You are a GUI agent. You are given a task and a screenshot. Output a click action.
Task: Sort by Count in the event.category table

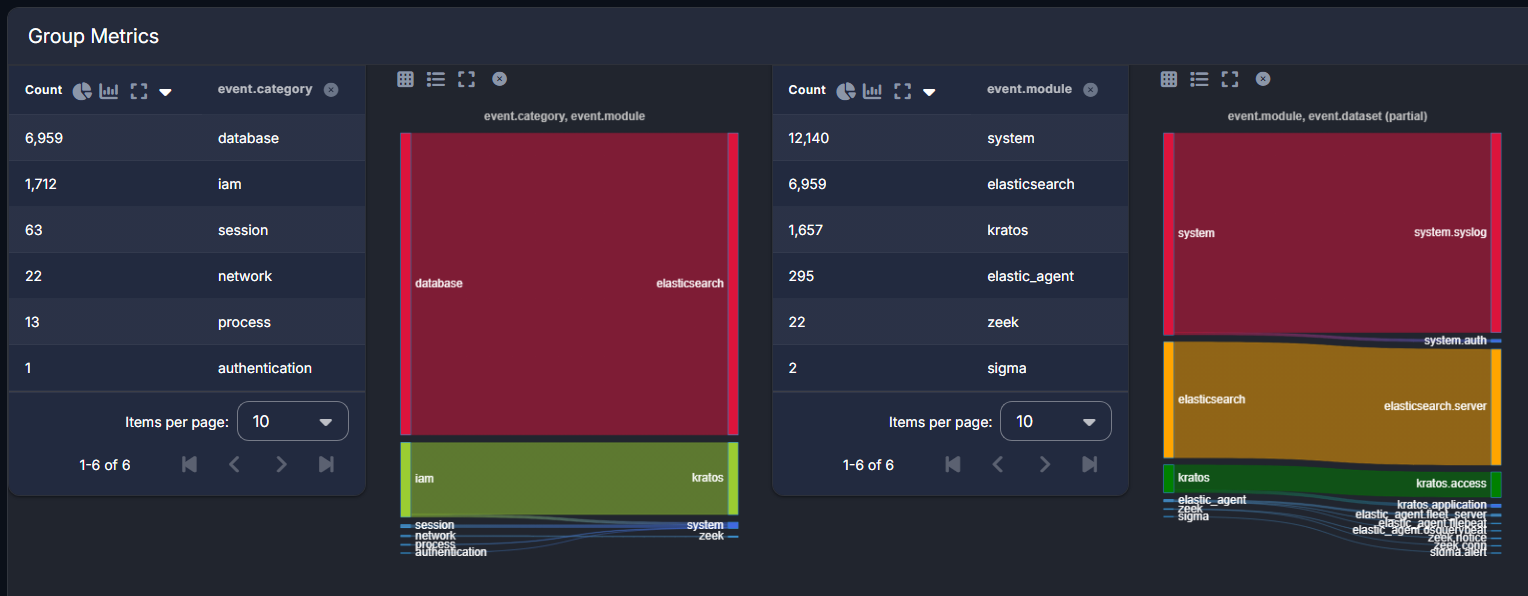(44, 90)
